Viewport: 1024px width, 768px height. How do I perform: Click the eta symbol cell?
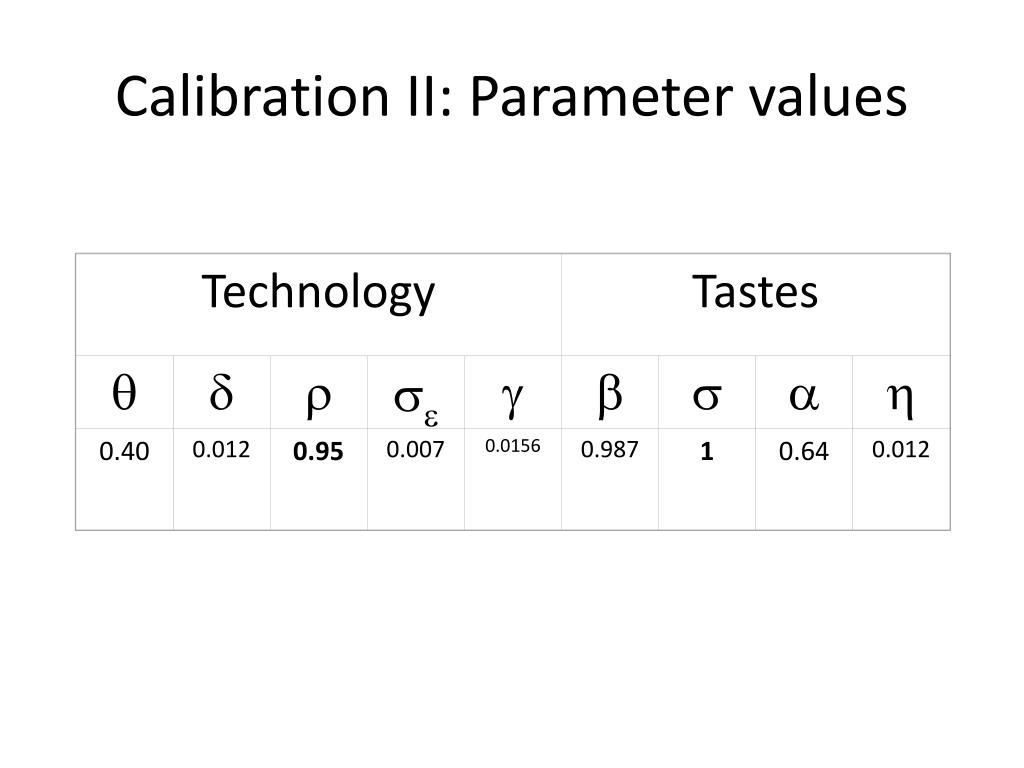(900, 395)
